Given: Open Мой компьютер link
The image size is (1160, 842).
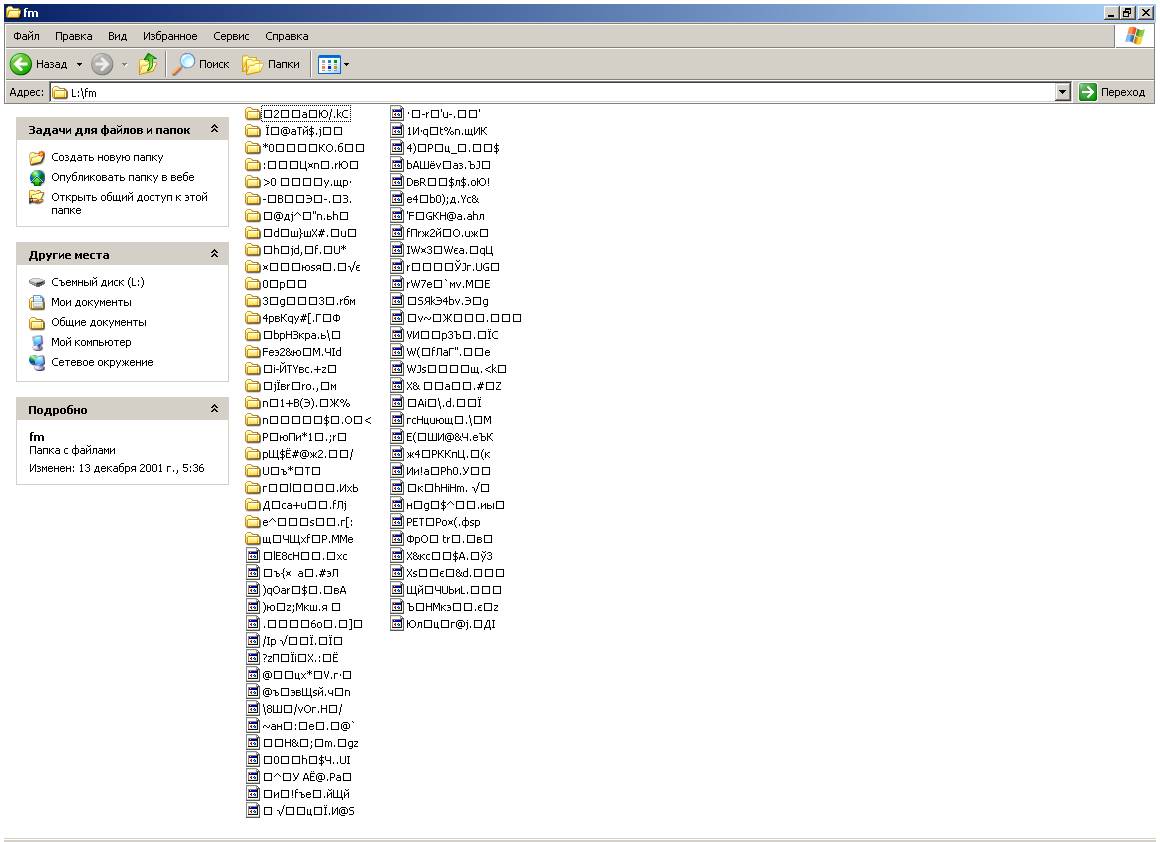Looking at the screenshot, I should (91, 342).
